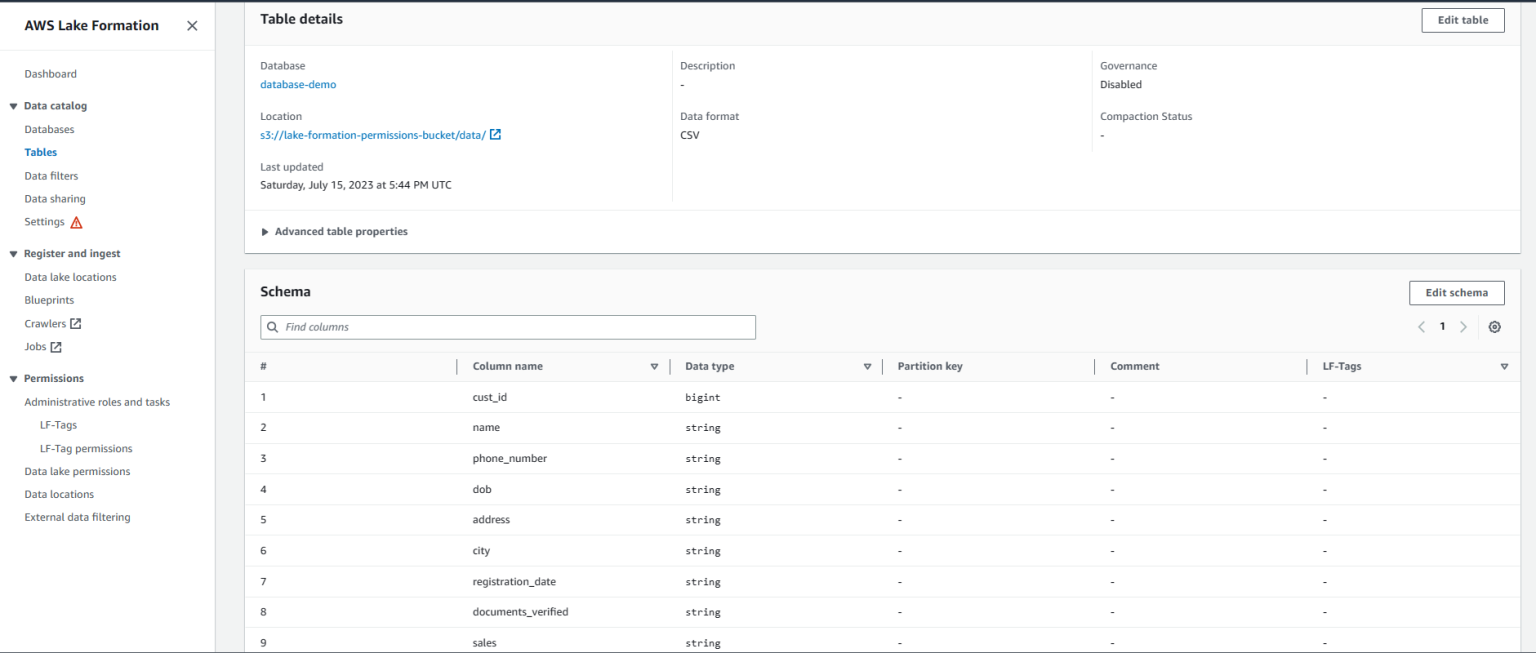
Task: Go to next page of schema columns
Action: point(1463,327)
